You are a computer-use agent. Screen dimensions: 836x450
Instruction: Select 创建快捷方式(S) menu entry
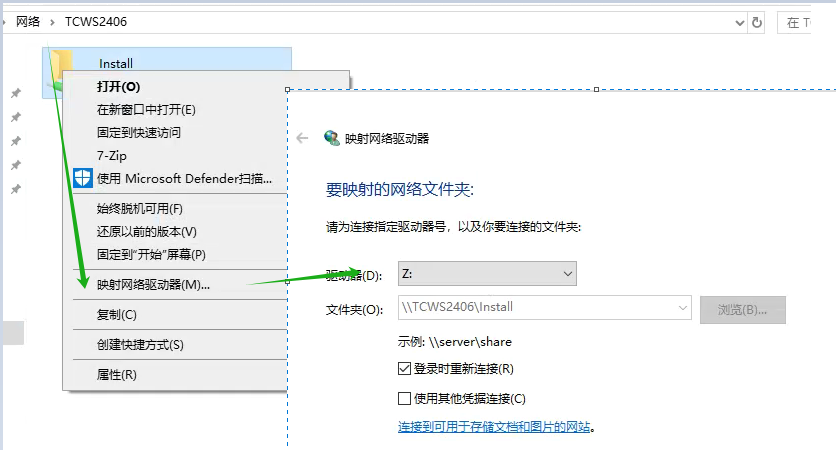[x=140, y=344]
